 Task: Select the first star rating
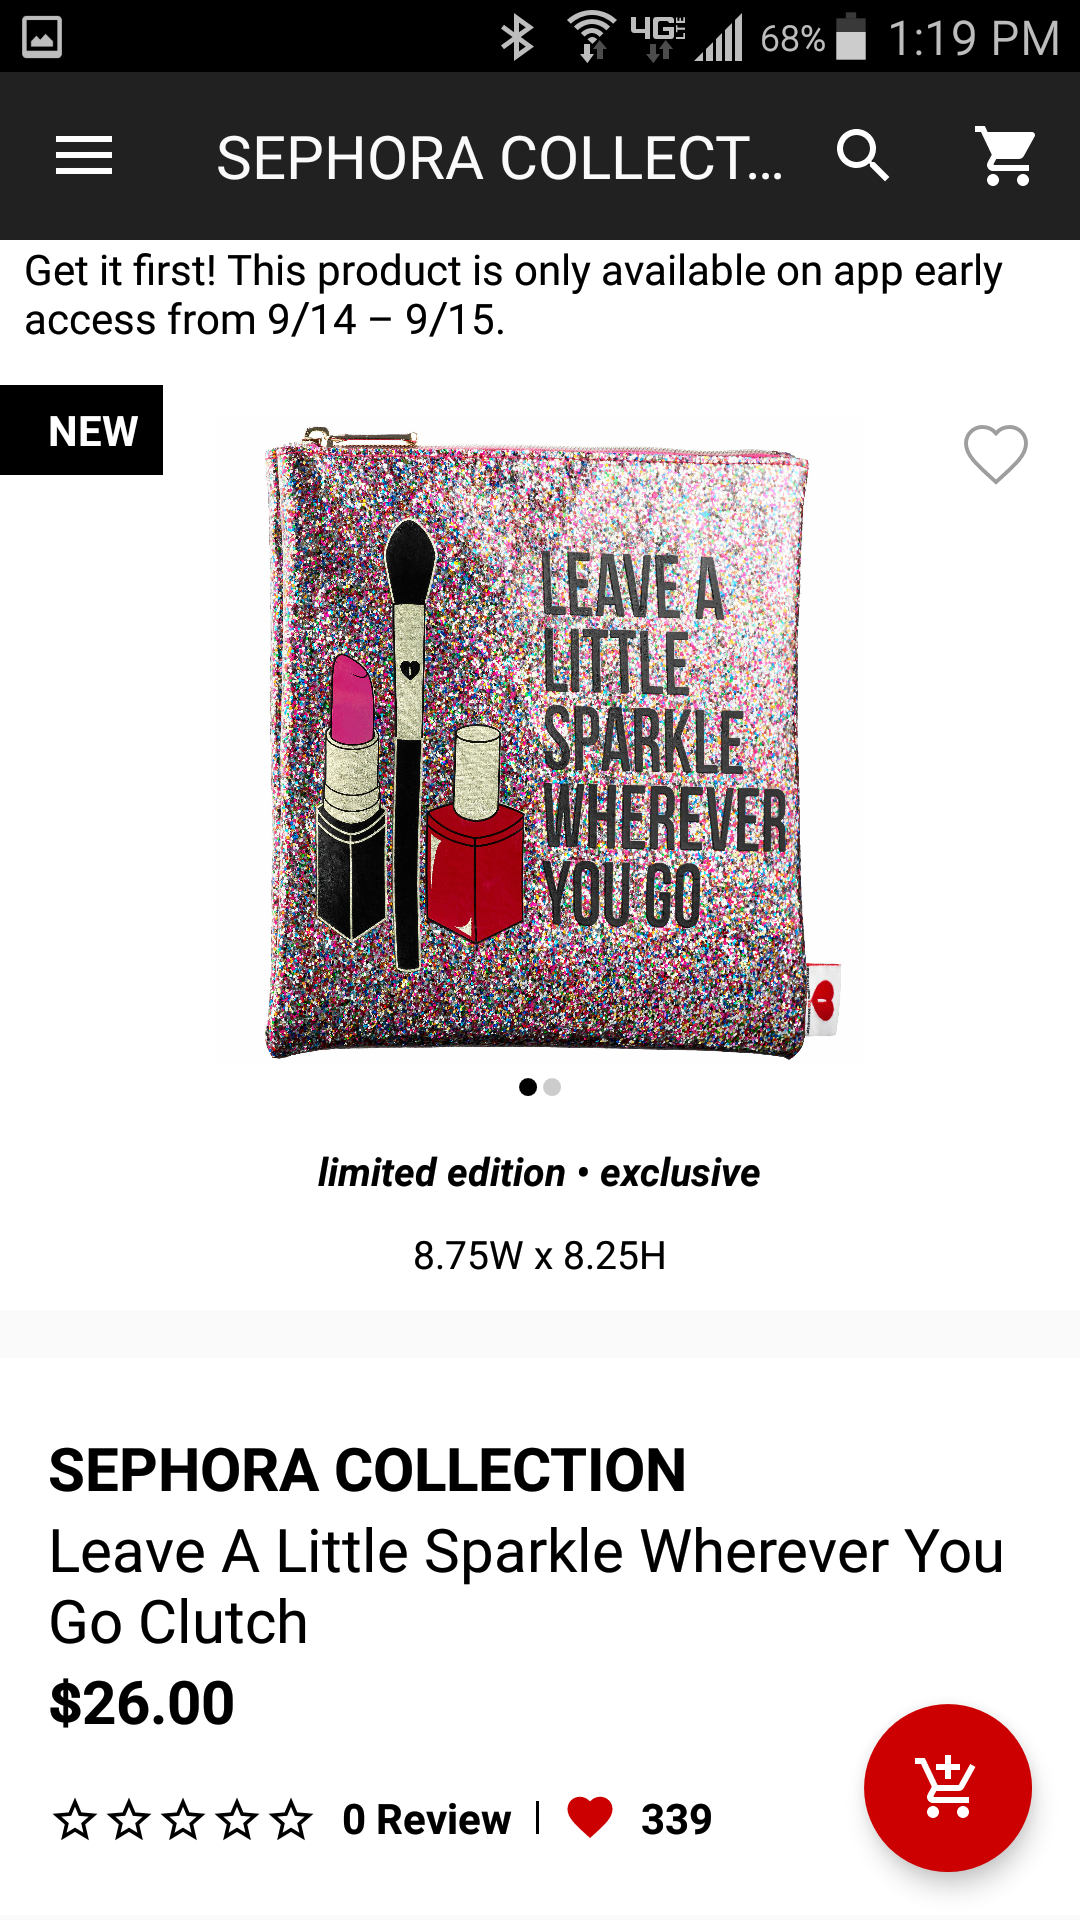(x=75, y=1820)
